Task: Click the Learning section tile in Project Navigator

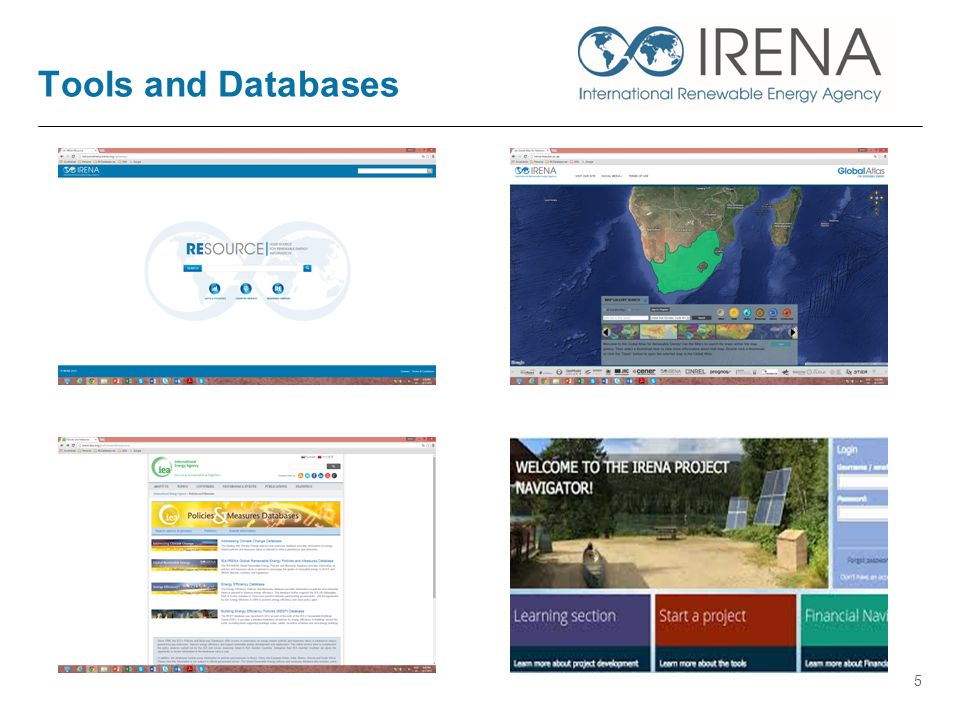Action: point(580,632)
